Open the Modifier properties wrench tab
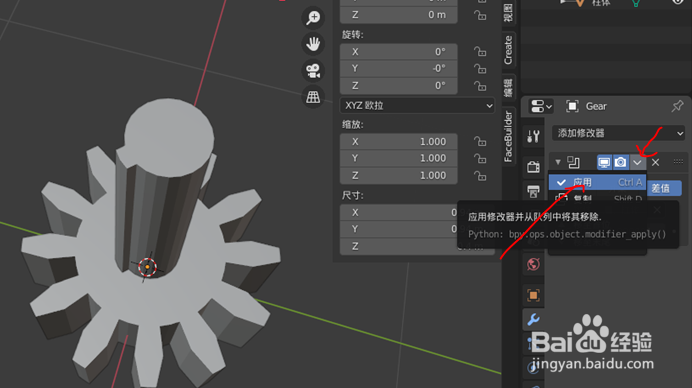Viewport: 692px width, 388px height. point(533,320)
